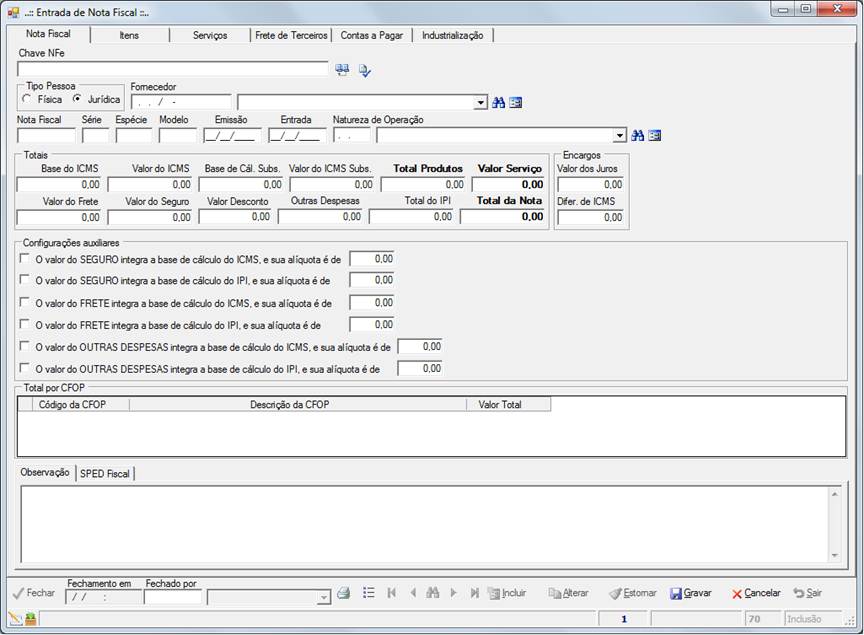Image resolution: width=864 pixels, height=635 pixels.
Task: Check OUTRAS DESPESAS integrates IPI base option
Action: [x=24, y=368]
